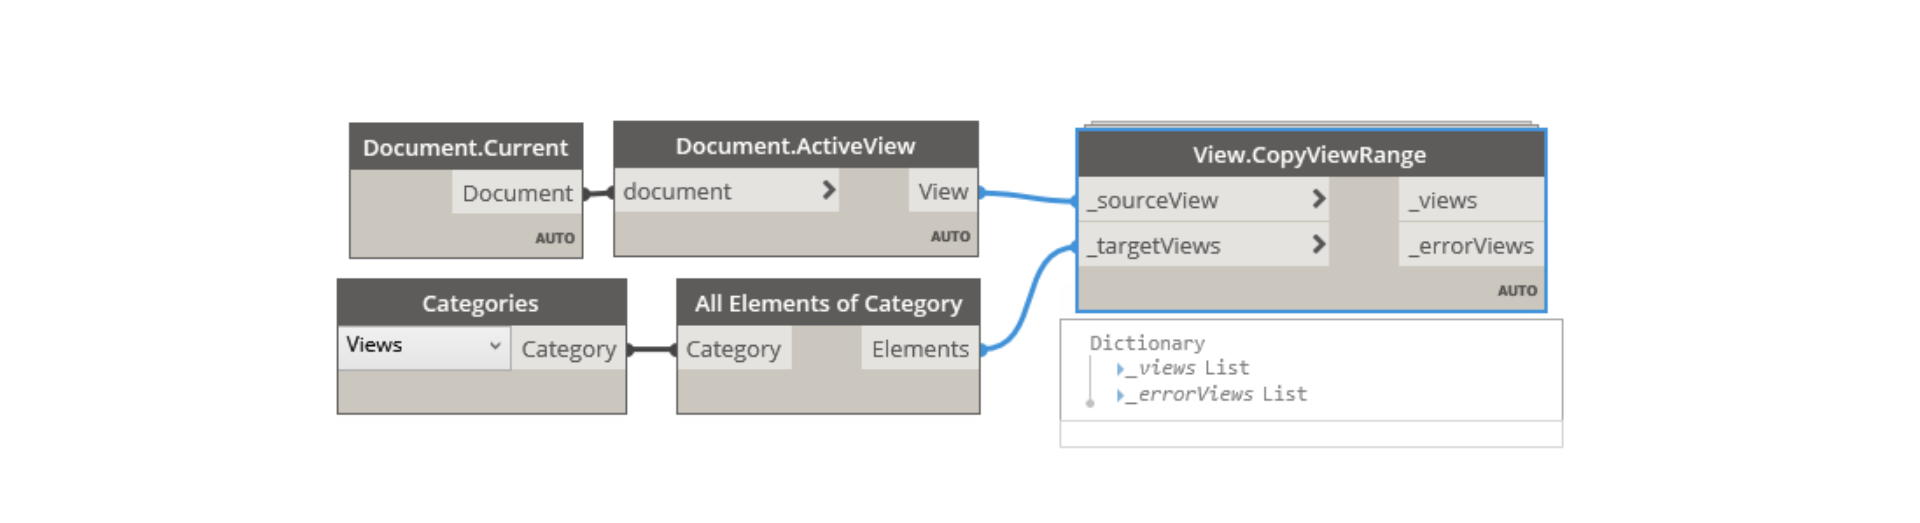Click the AUTO lacing label on Document.Current
The height and width of the screenshot is (523, 1920).
click(x=555, y=238)
